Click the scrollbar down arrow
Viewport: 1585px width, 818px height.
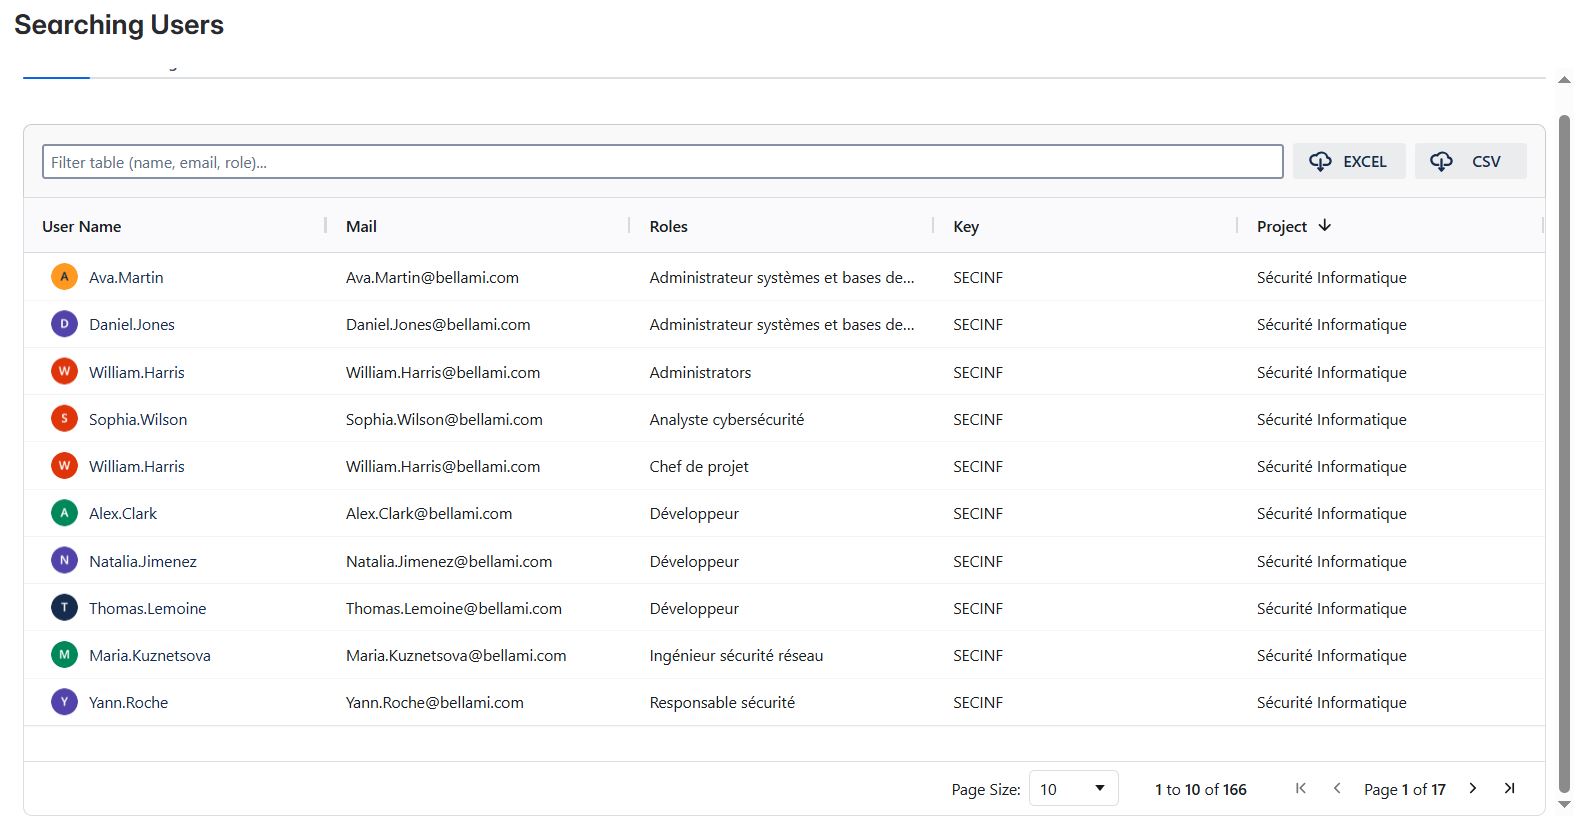click(x=1565, y=805)
